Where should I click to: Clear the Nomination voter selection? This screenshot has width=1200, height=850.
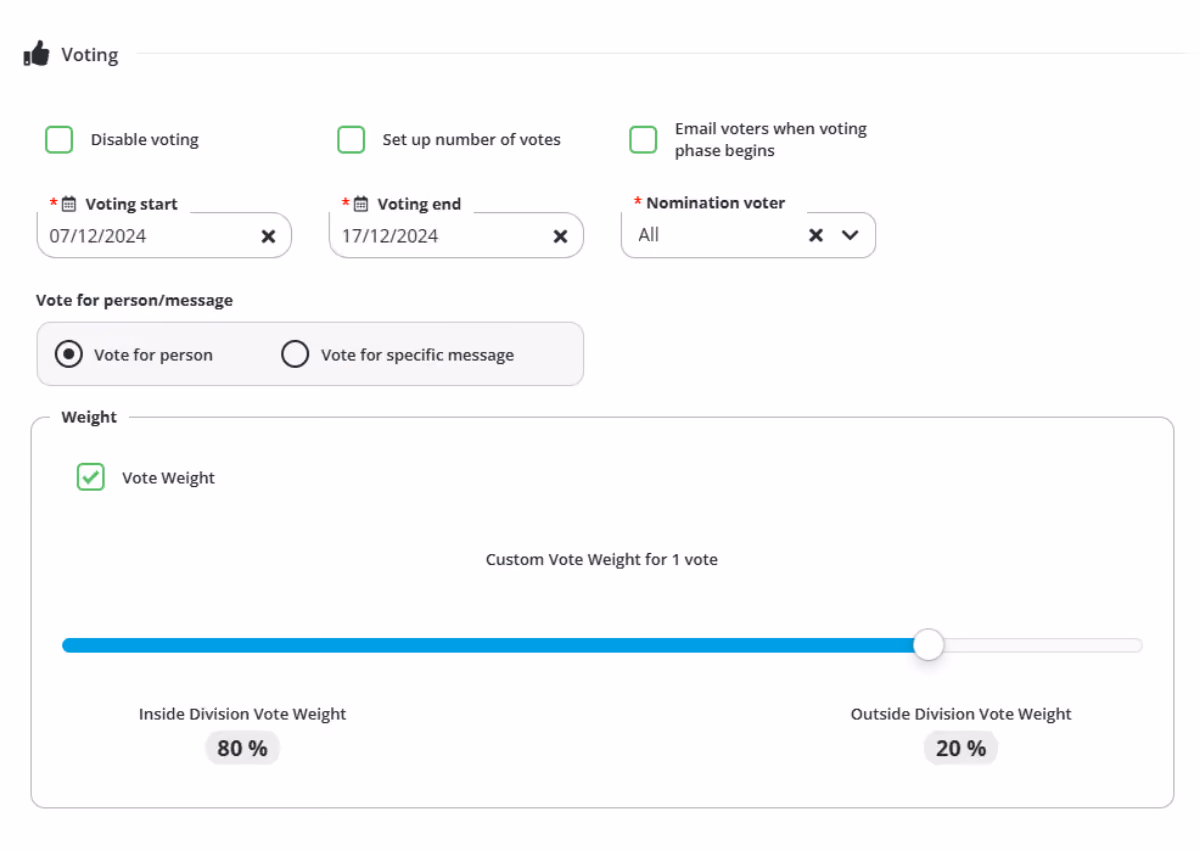click(x=816, y=235)
